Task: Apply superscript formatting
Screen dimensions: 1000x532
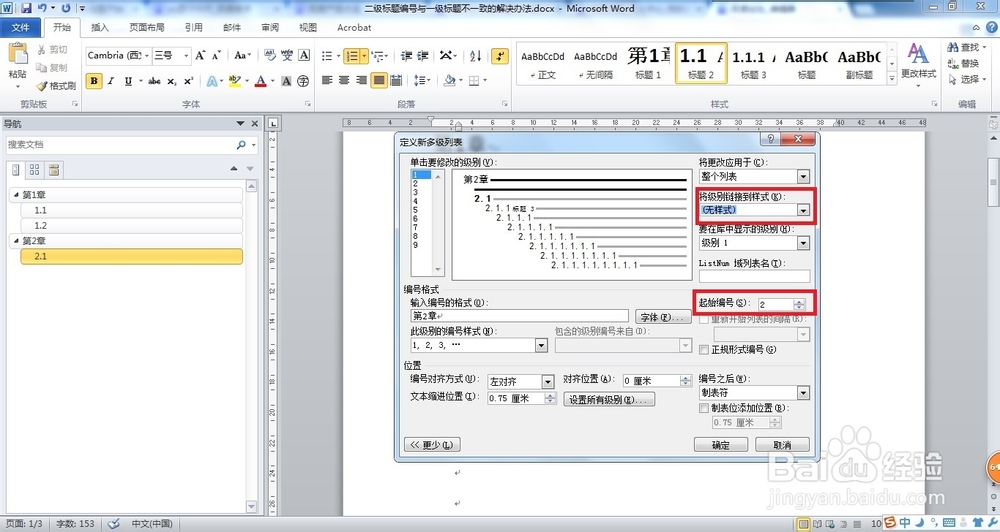Action: click(188, 81)
